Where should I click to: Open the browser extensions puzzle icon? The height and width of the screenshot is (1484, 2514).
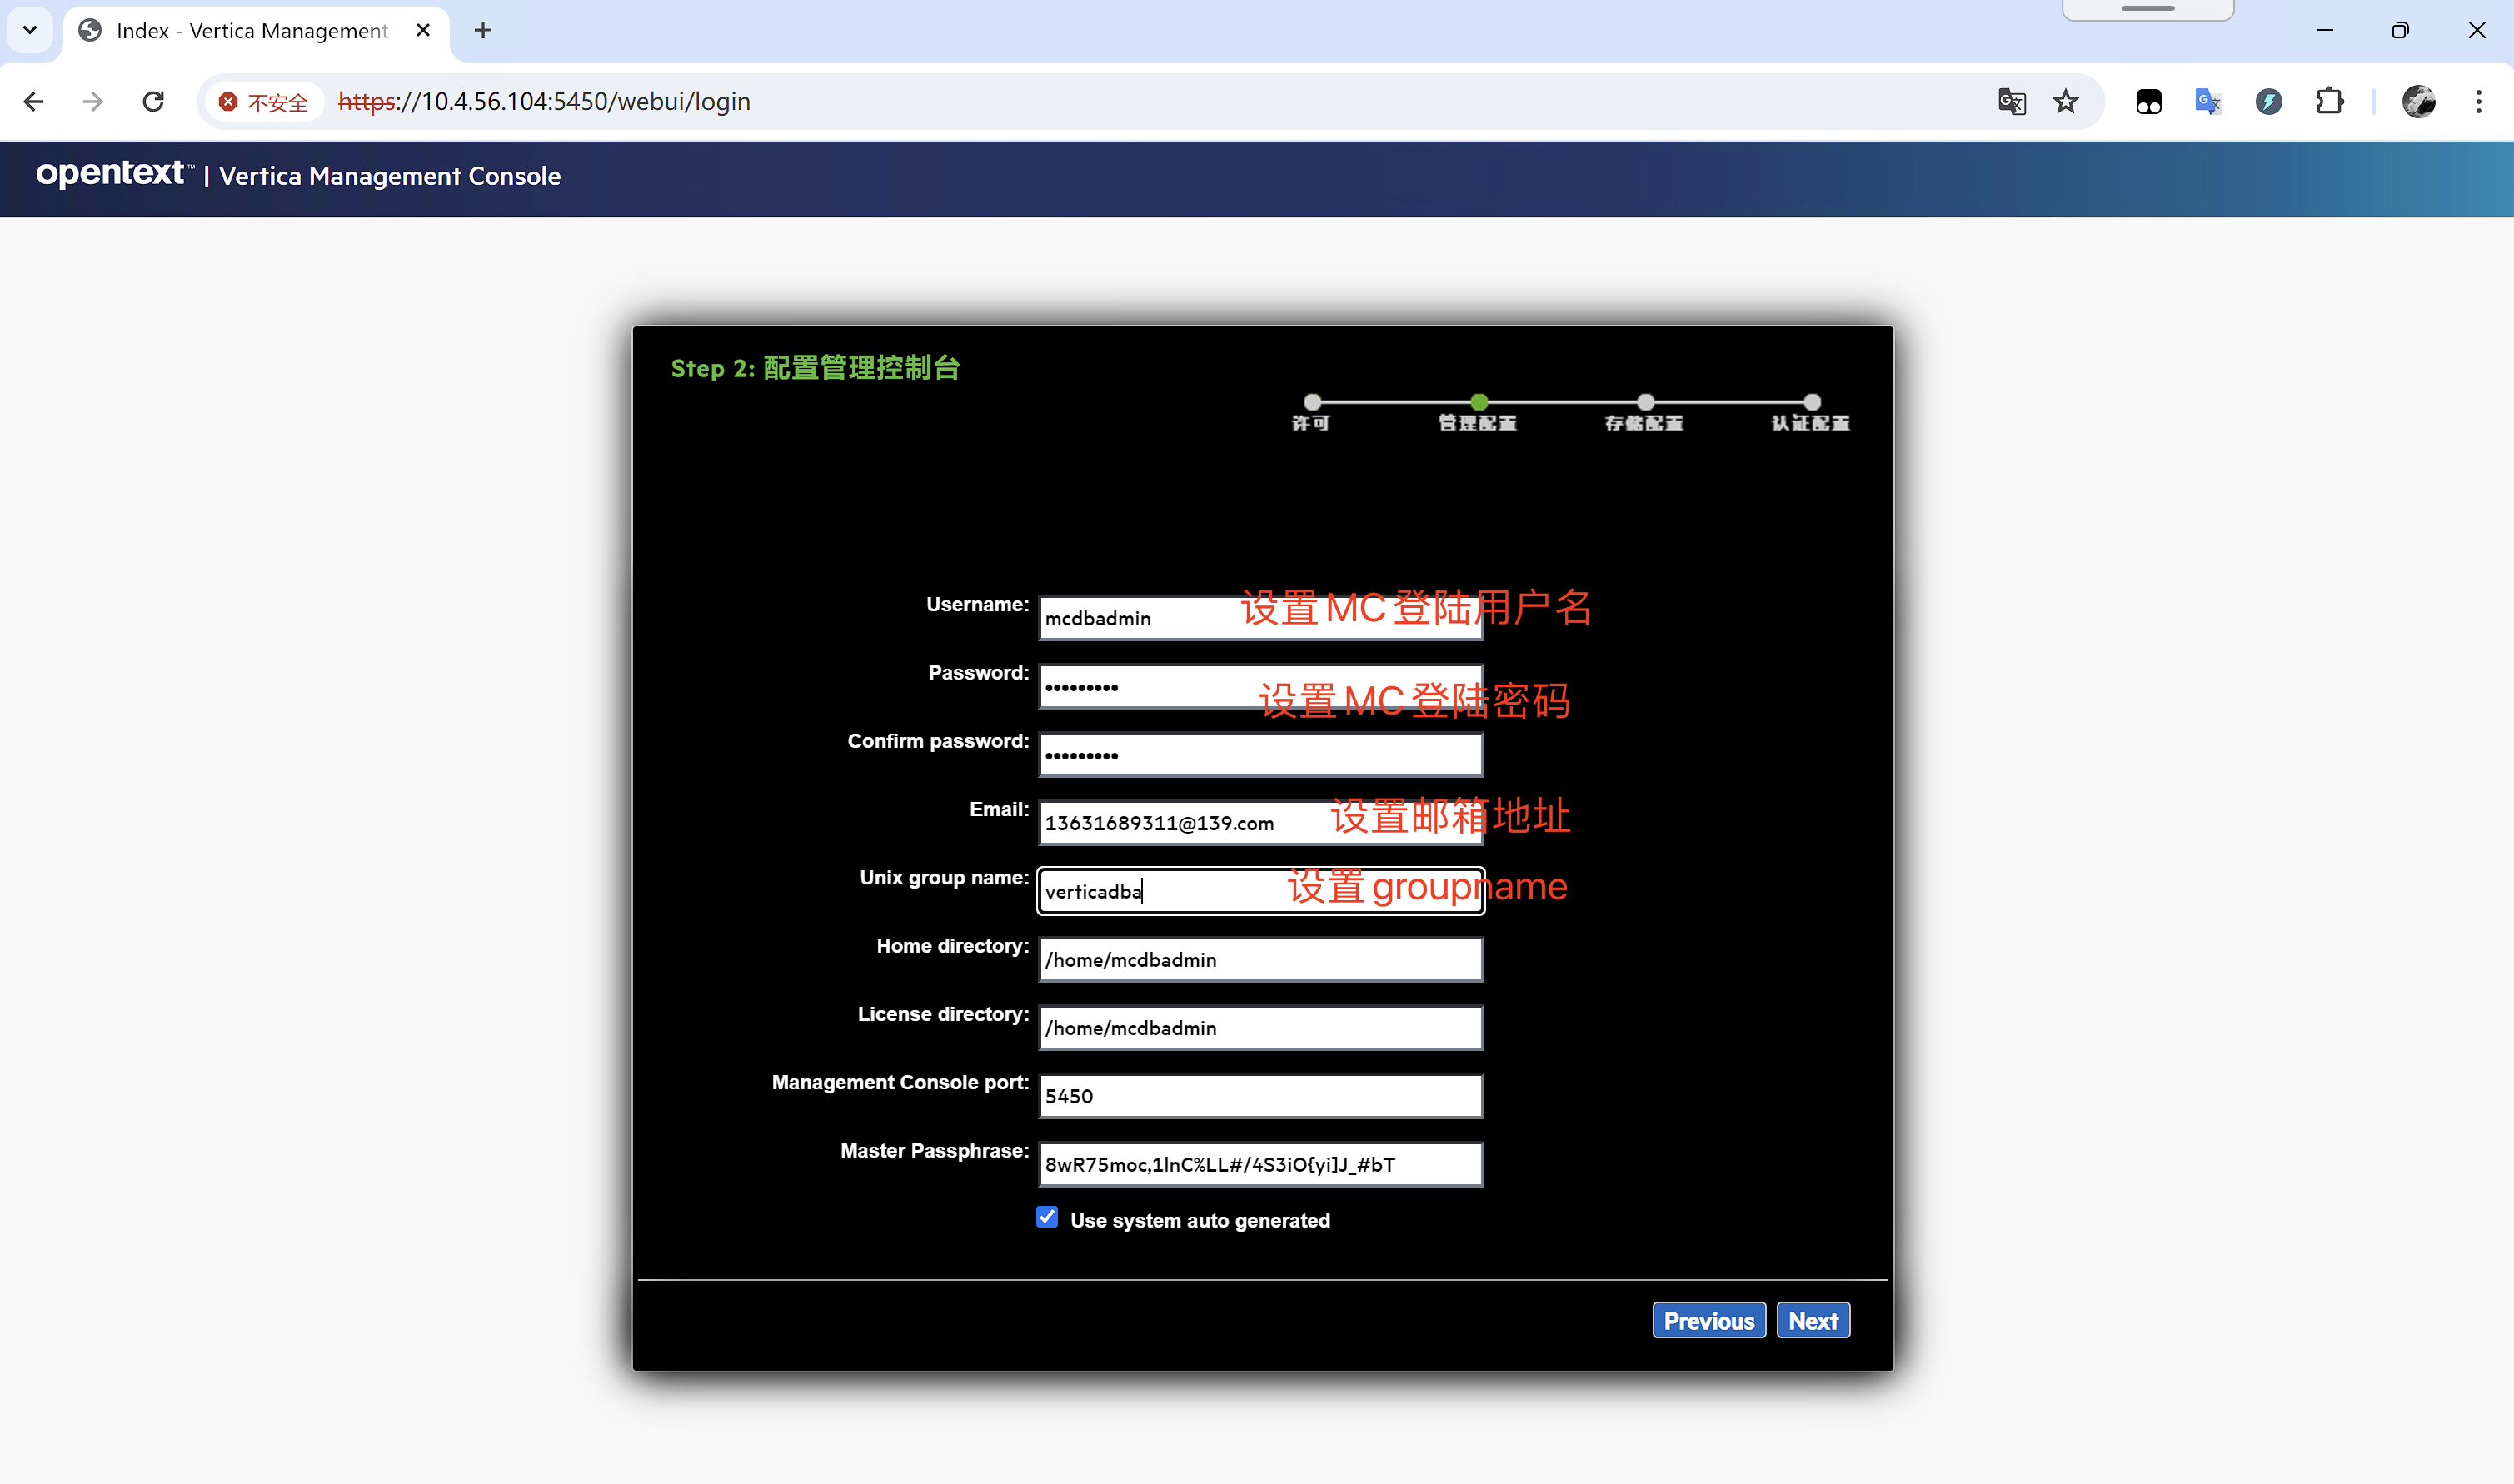(2329, 101)
